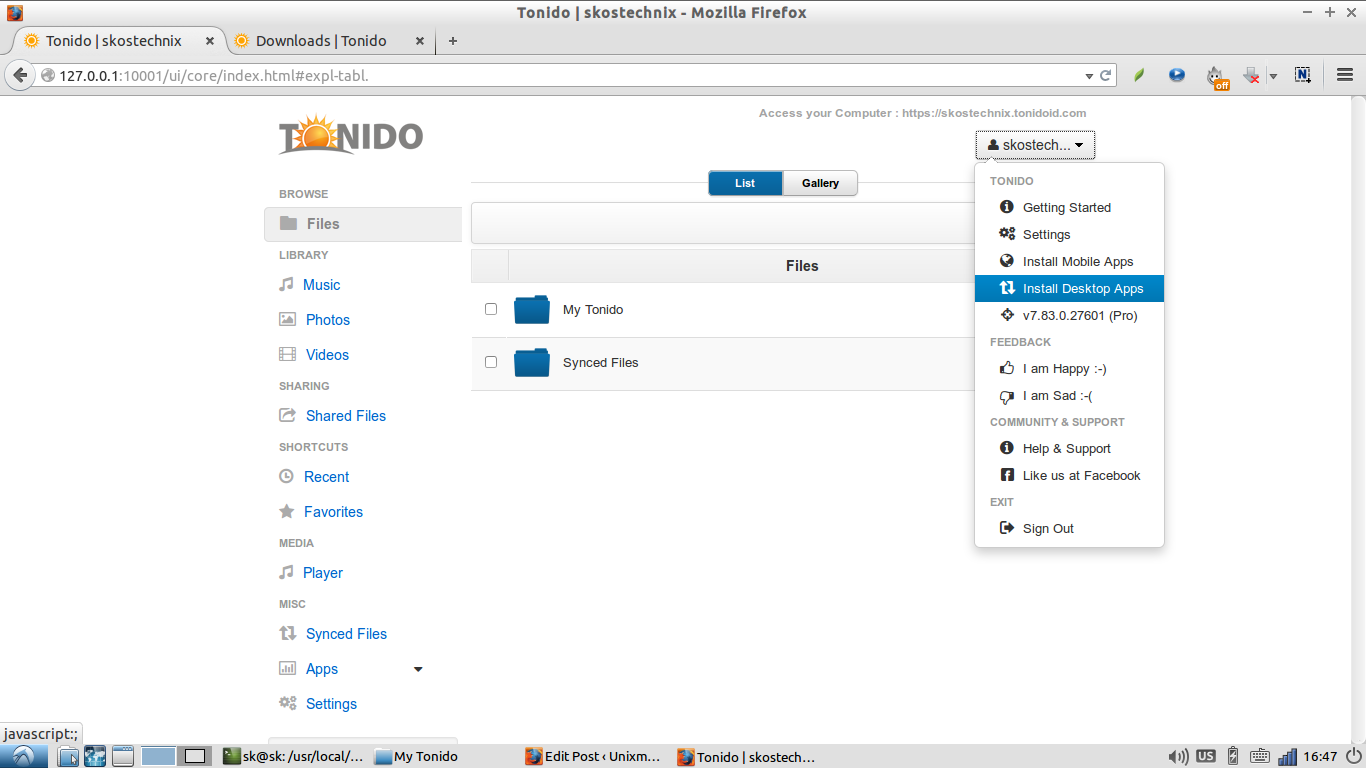Click the green leaf extension icon
This screenshot has height=768, width=1366.
pos(1139,75)
